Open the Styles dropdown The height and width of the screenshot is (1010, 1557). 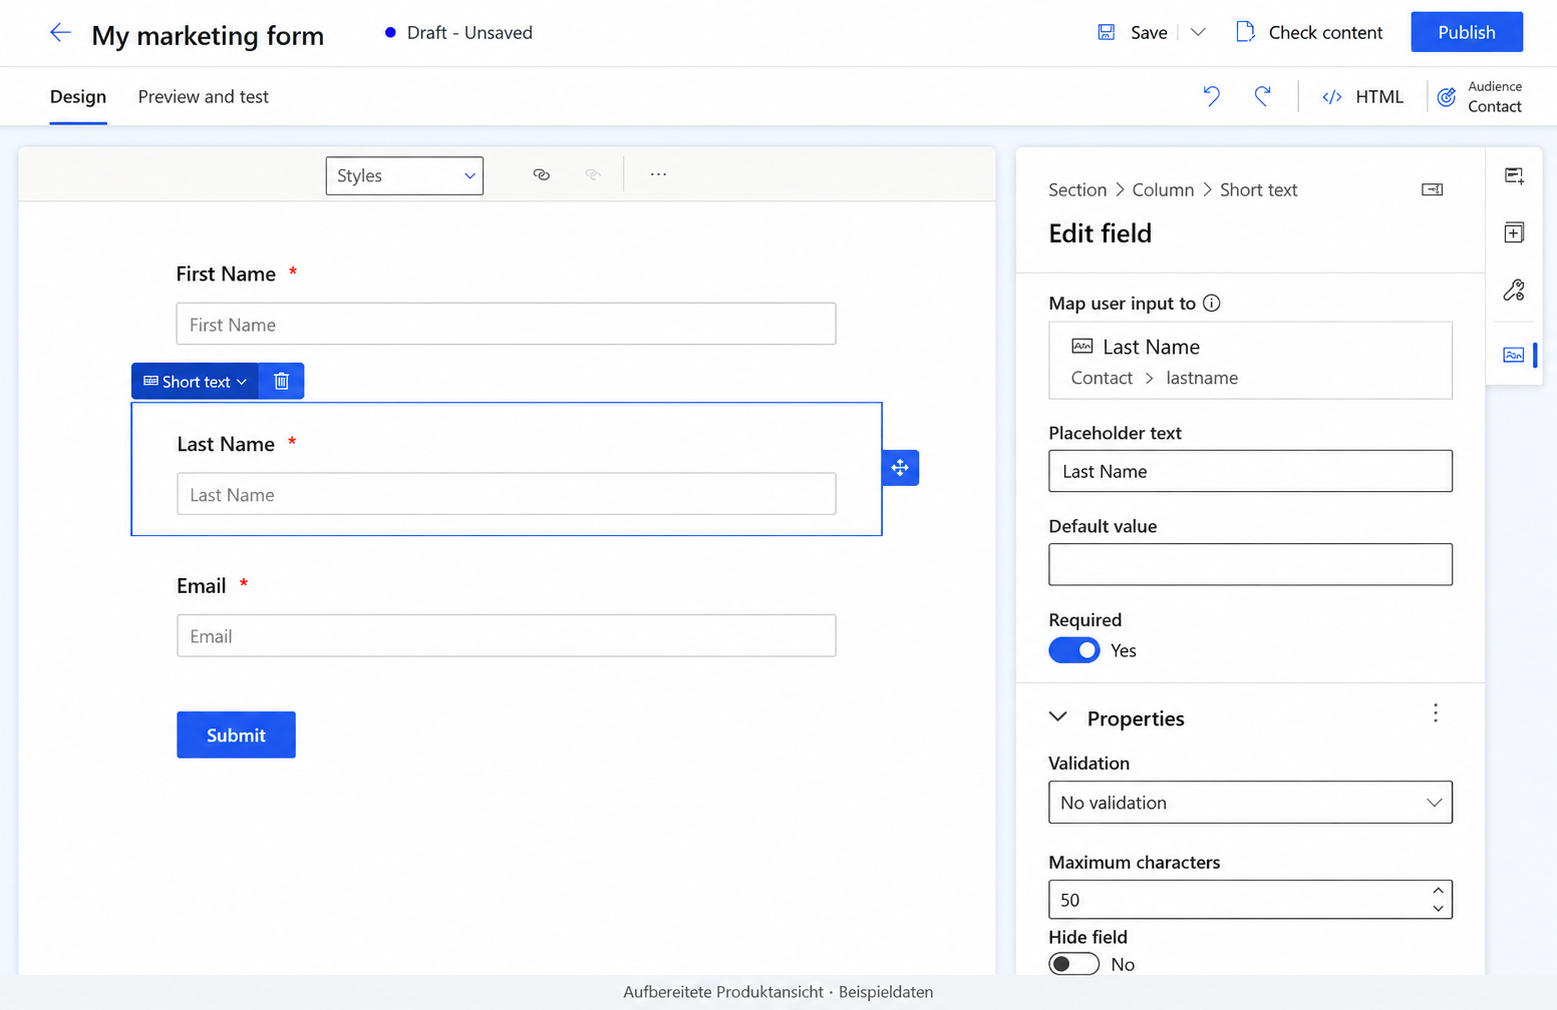tap(405, 176)
